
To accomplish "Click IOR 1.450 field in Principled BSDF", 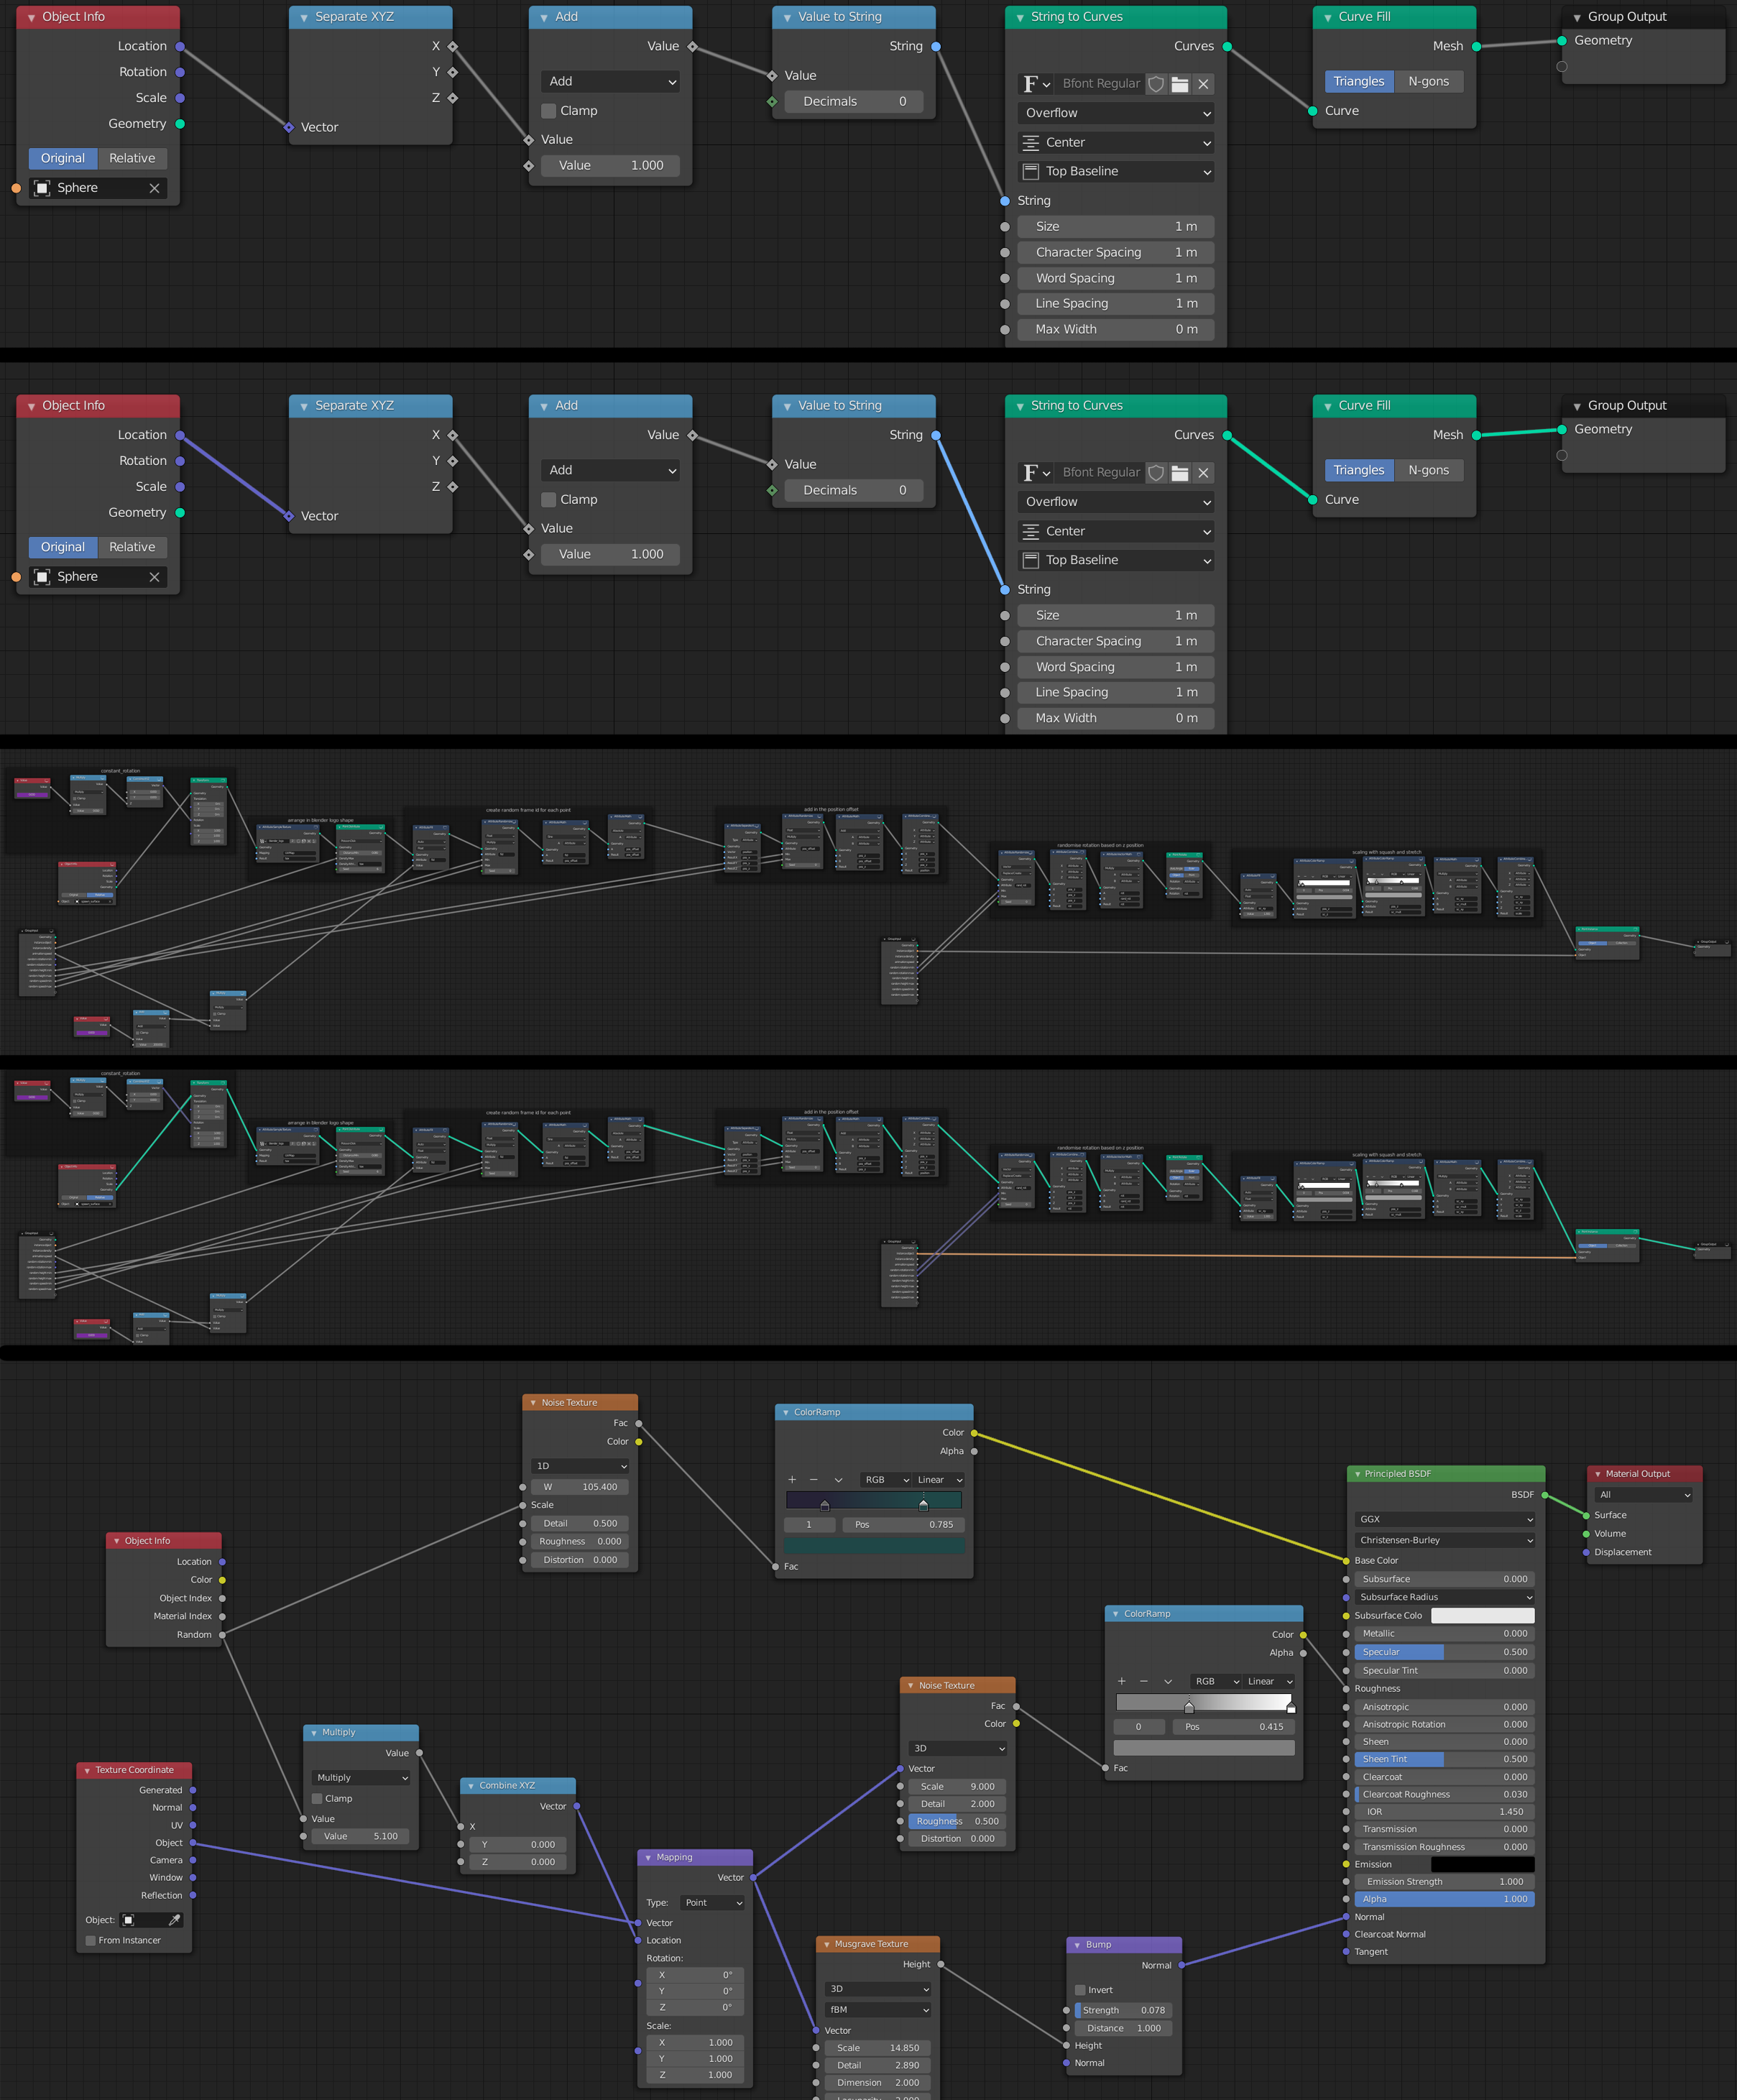I will pos(1445,1812).
